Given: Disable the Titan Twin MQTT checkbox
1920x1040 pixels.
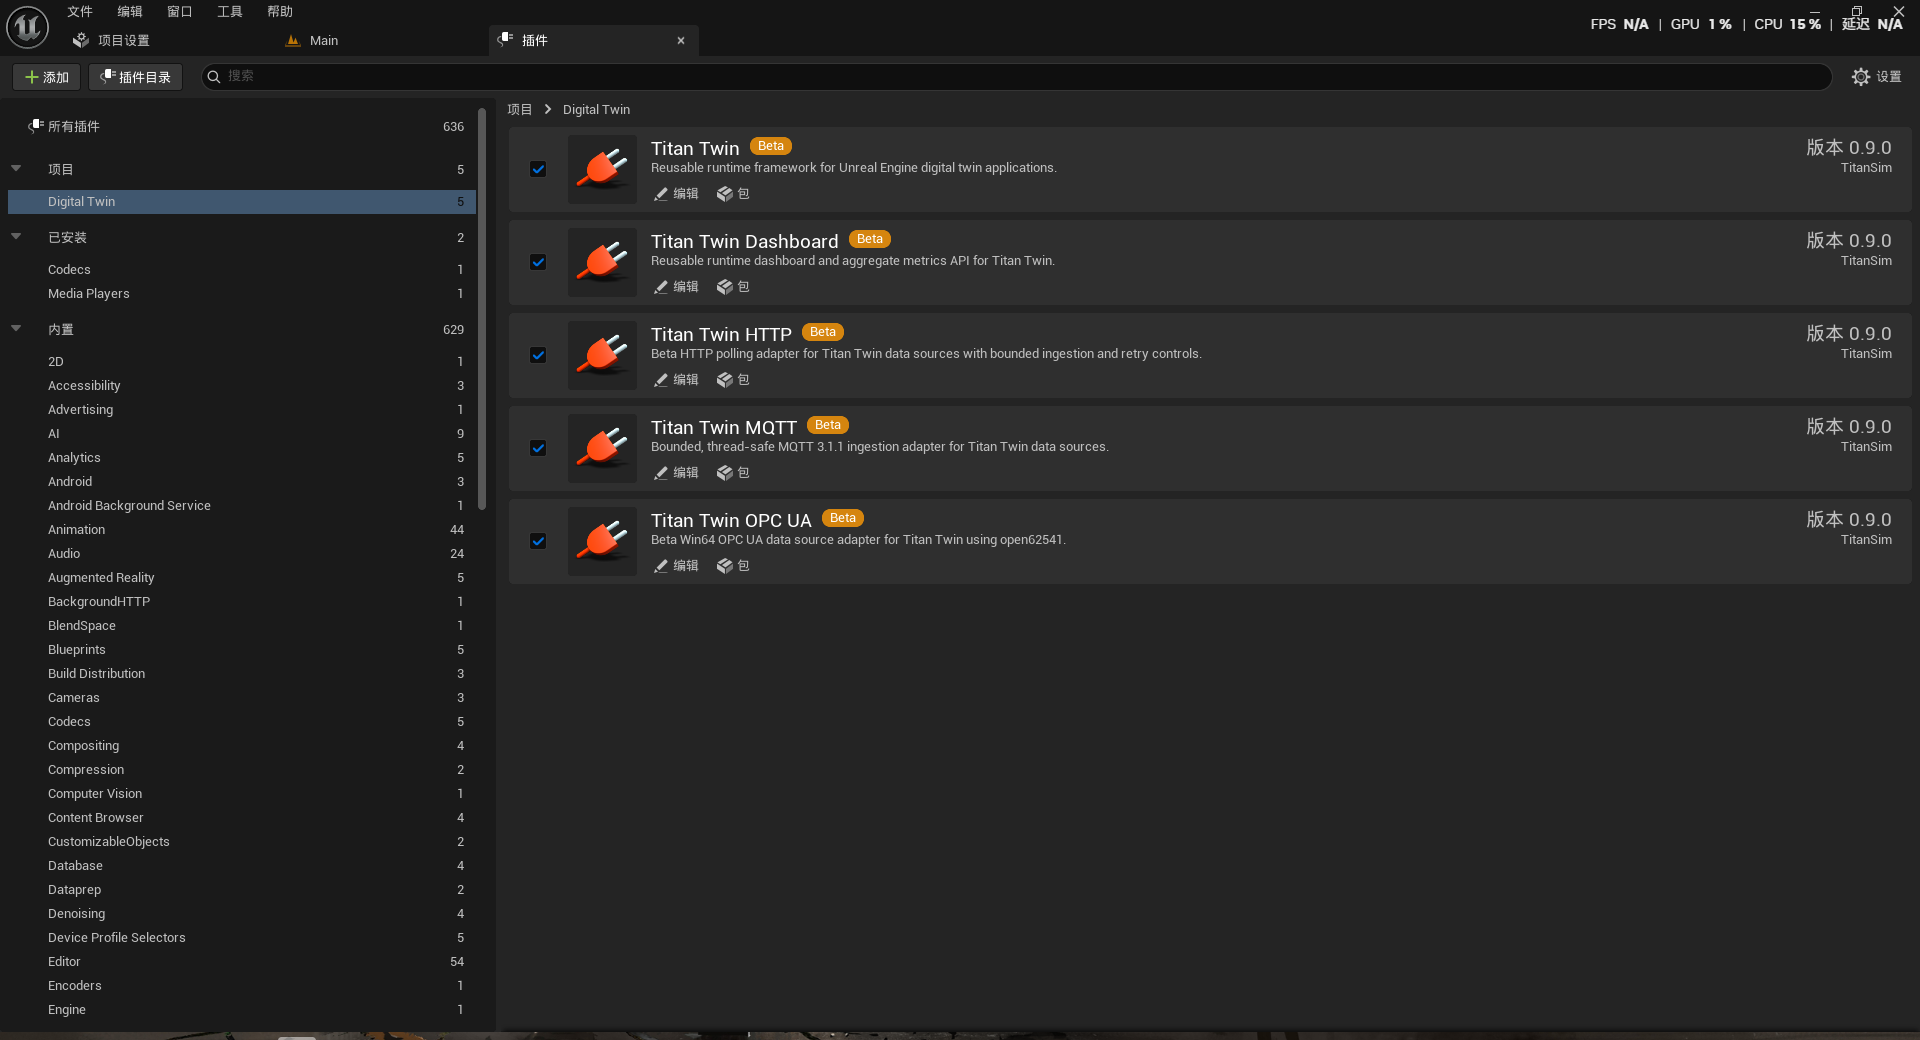Looking at the screenshot, I should (x=538, y=448).
